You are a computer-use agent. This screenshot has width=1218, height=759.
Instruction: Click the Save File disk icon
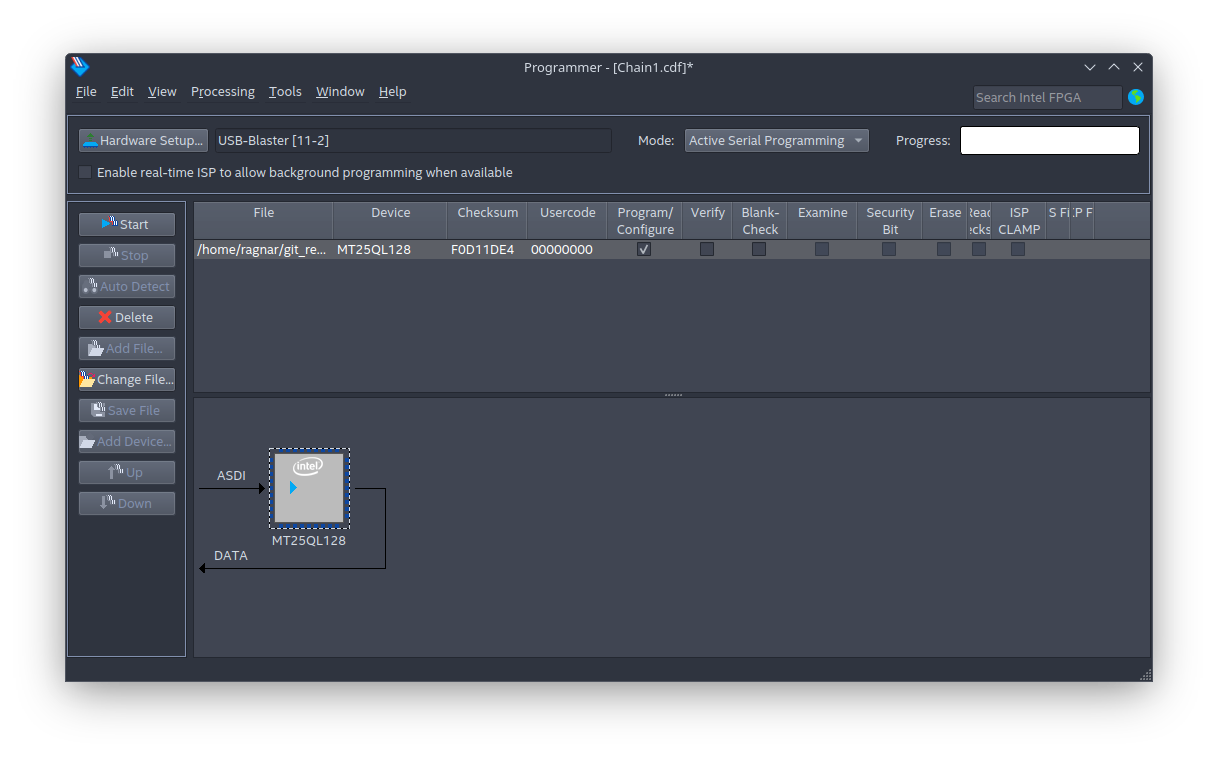pyautogui.click(x=96, y=410)
